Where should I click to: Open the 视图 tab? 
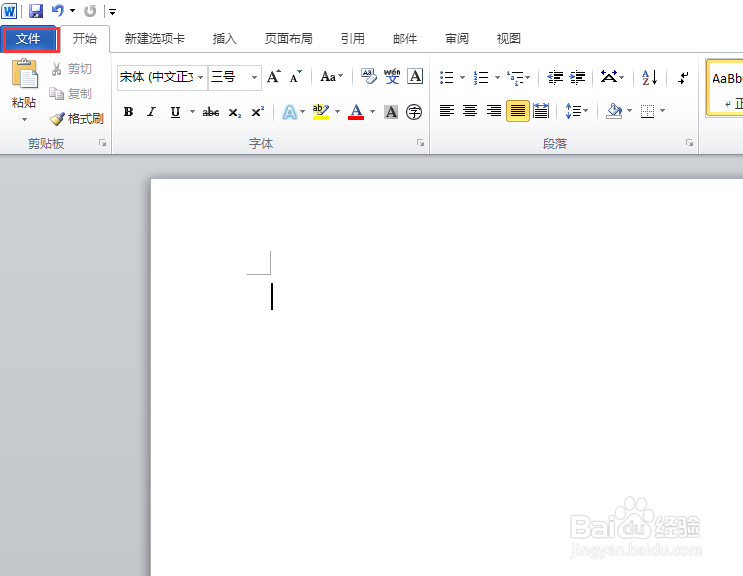tap(508, 39)
